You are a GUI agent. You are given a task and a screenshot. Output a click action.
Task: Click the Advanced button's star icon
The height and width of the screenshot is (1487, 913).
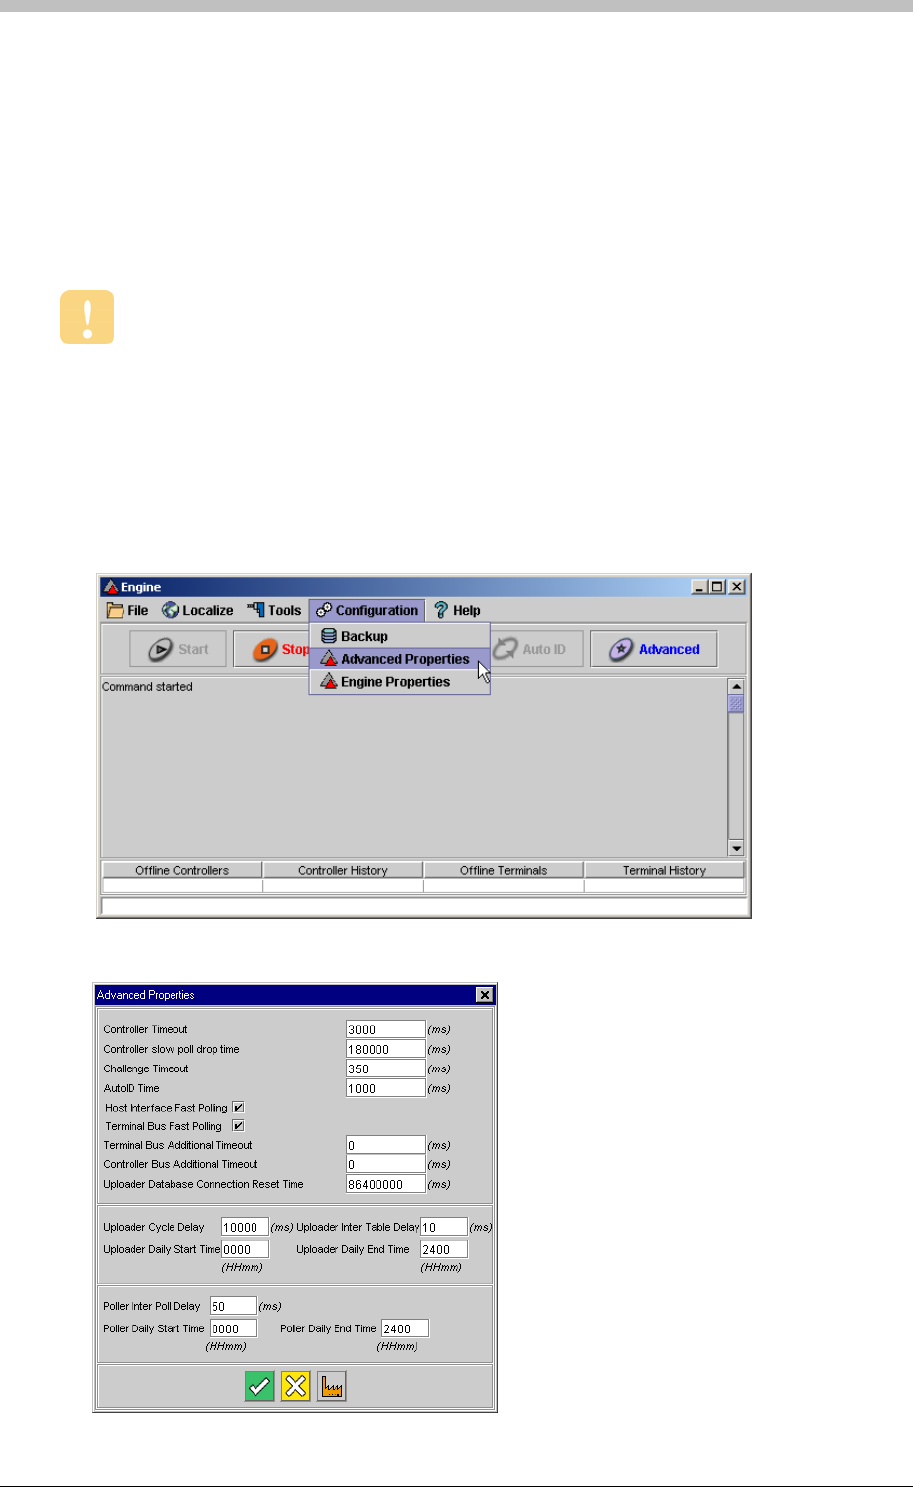pyautogui.click(x=621, y=649)
